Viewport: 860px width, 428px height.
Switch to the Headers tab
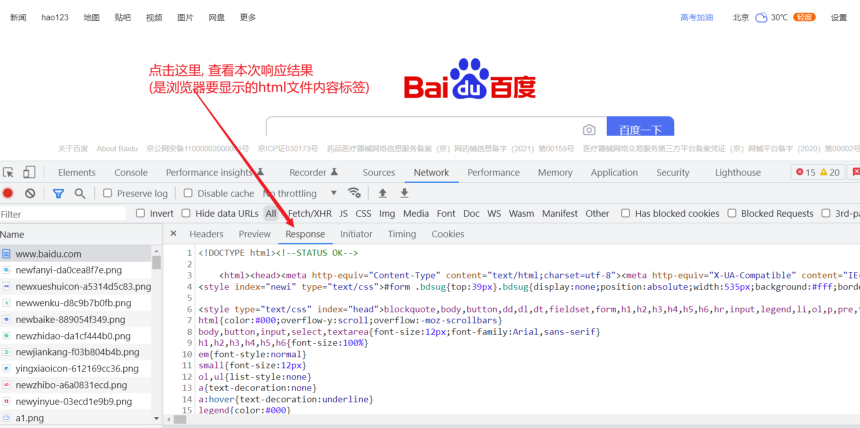coord(206,234)
